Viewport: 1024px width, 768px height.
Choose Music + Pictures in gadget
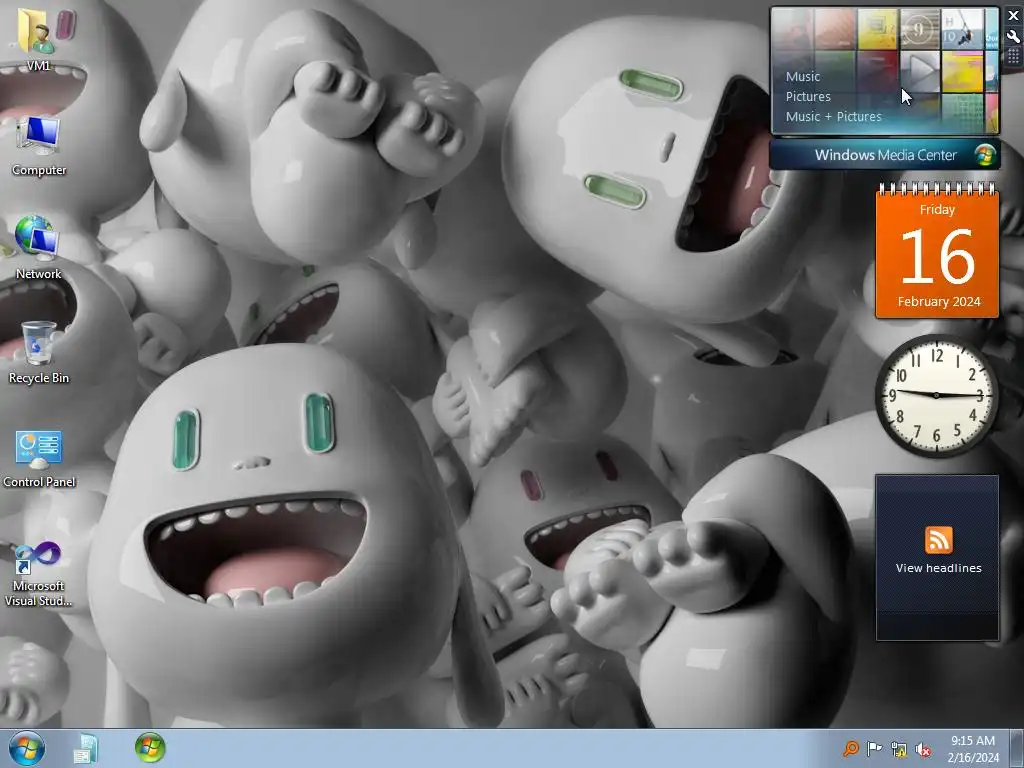833,117
